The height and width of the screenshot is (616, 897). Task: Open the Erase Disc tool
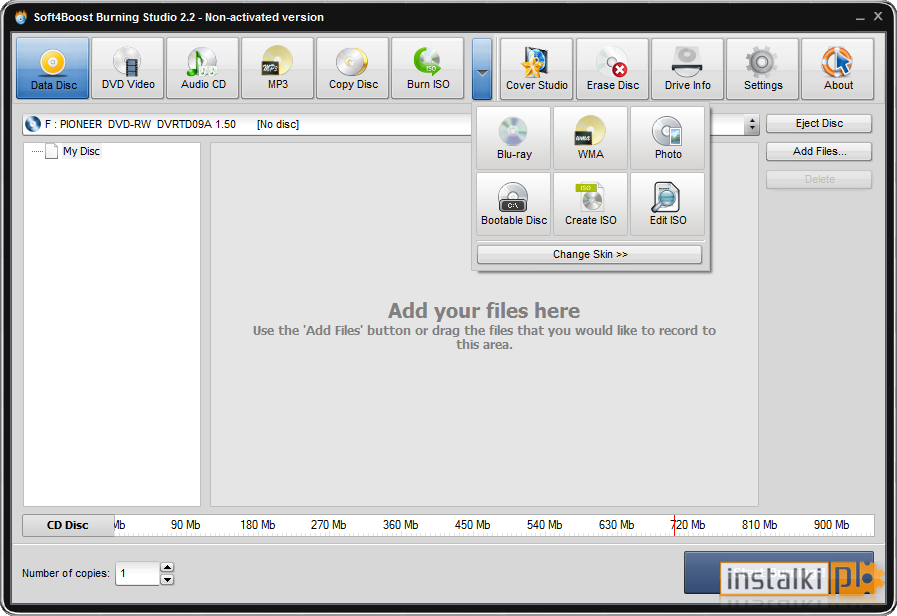[x=612, y=69]
